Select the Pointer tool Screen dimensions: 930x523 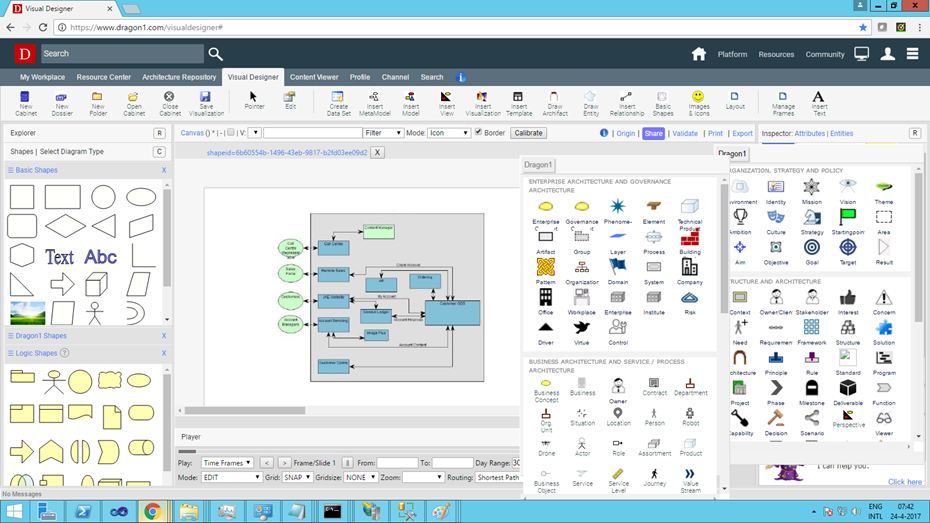(253, 100)
